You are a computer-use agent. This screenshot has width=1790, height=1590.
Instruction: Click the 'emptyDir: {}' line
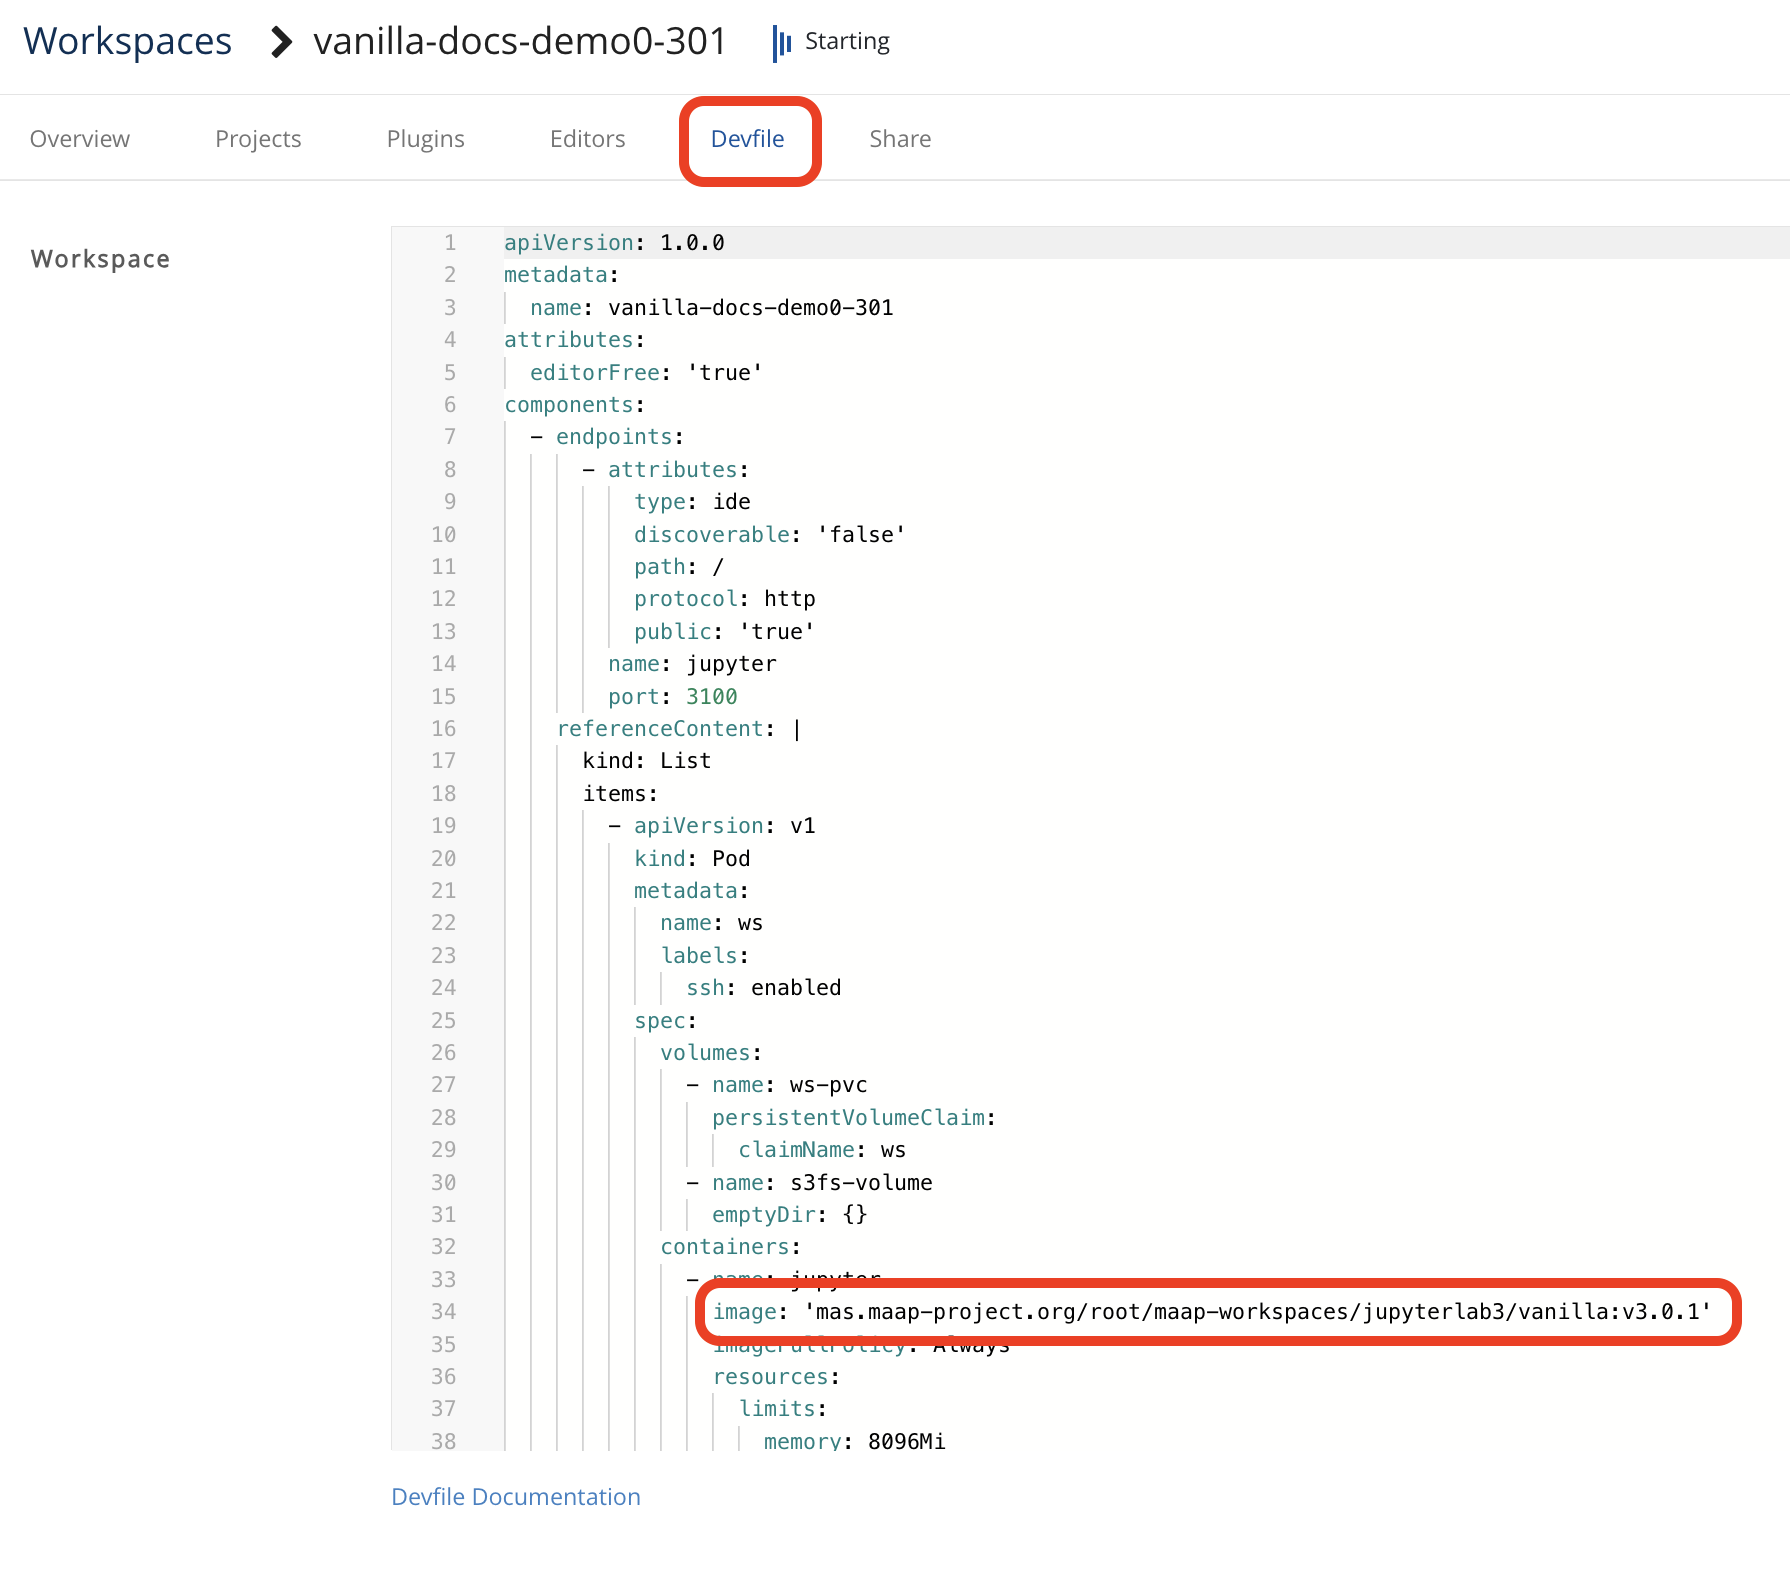(790, 1215)
